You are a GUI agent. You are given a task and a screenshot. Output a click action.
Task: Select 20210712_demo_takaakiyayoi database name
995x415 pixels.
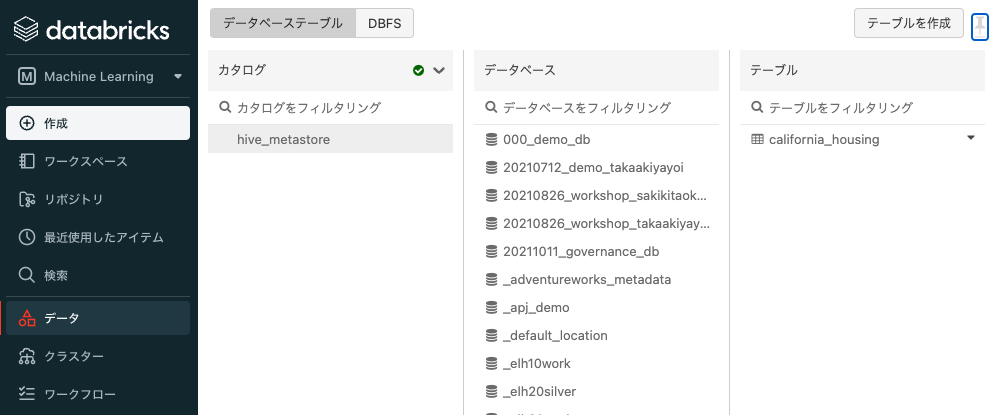pos(593,168)
